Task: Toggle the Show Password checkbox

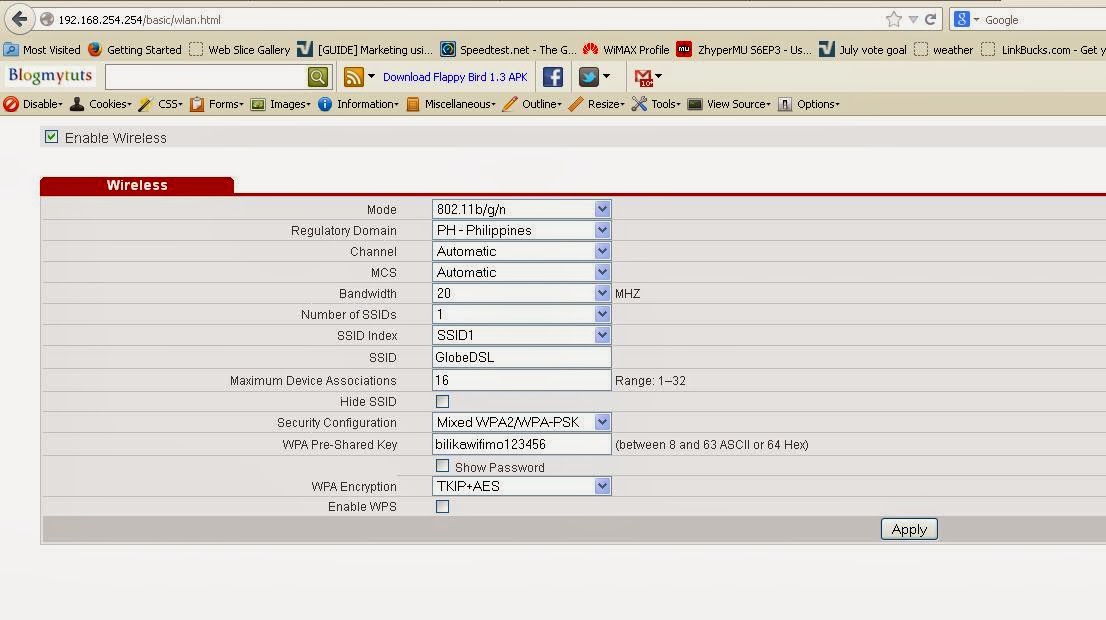Action: click(x=442, y=466)
